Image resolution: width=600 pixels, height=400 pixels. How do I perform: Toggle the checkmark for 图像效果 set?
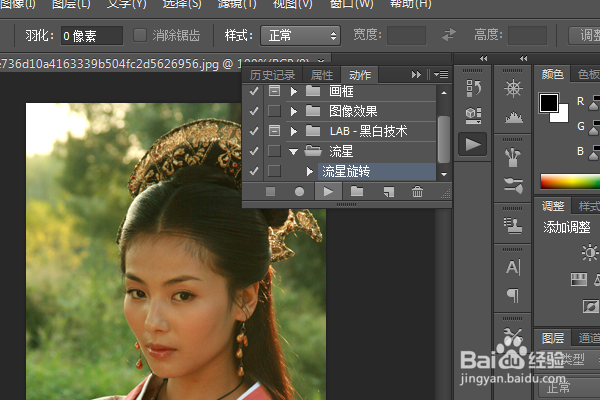click(254, 111)
